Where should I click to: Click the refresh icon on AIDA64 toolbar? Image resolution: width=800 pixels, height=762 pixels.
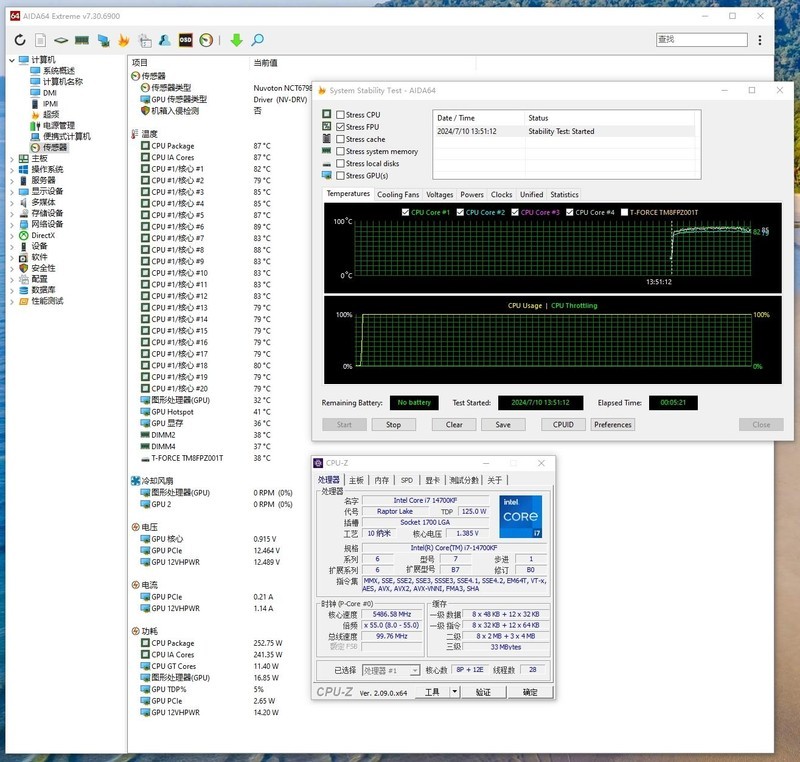click(20, 42)
